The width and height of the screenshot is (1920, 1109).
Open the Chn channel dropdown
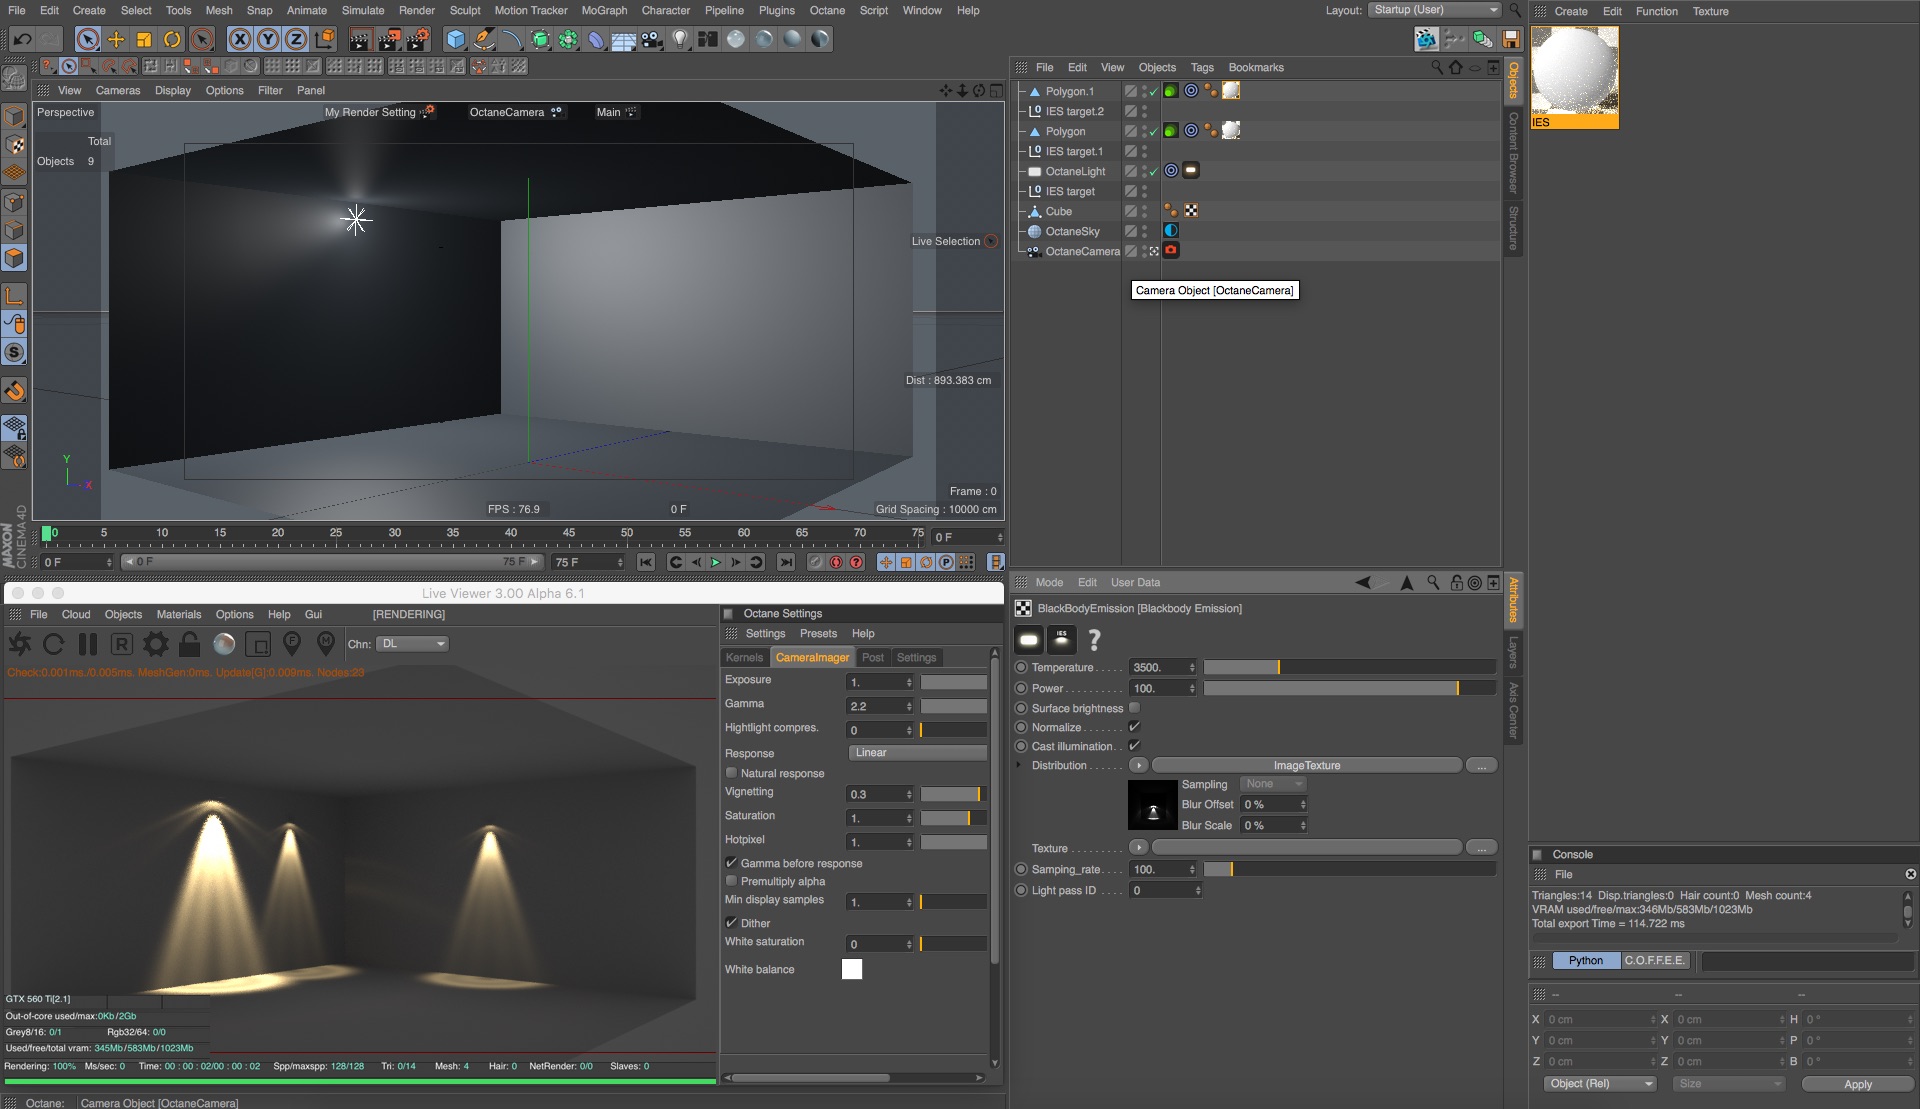pyautogui.click(x=412, y=644)
